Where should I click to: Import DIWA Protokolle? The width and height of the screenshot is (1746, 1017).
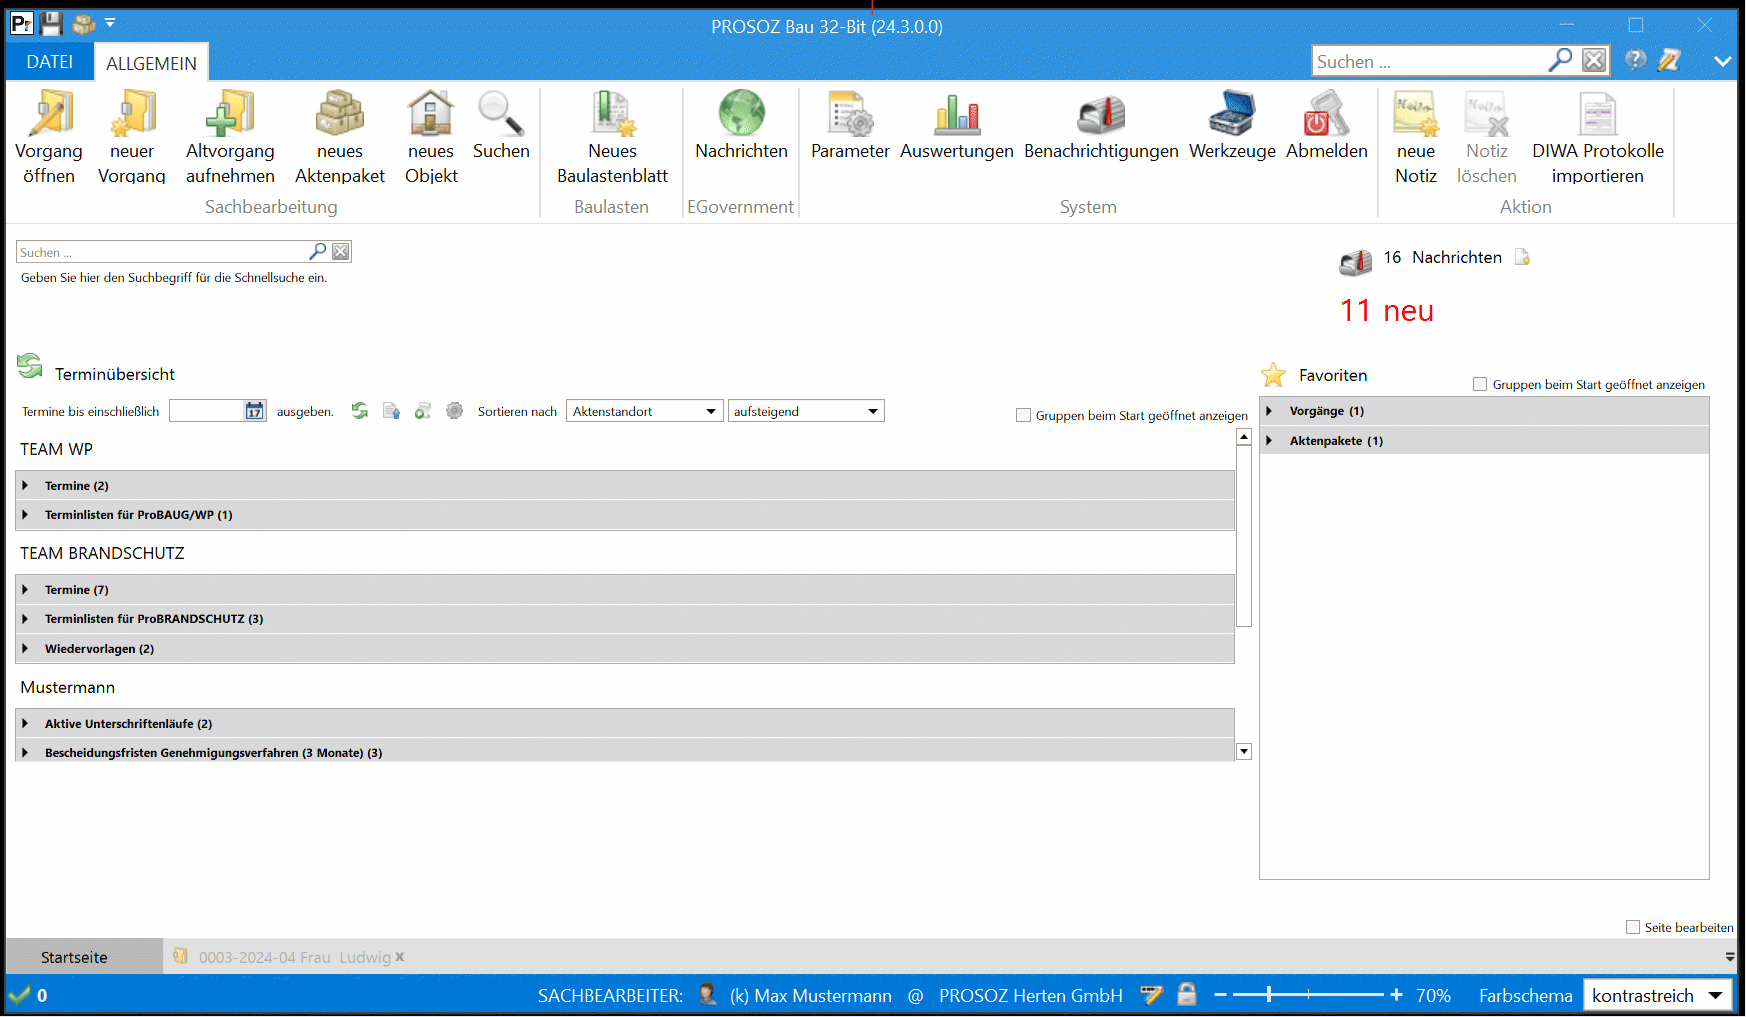pos(1598,138)
